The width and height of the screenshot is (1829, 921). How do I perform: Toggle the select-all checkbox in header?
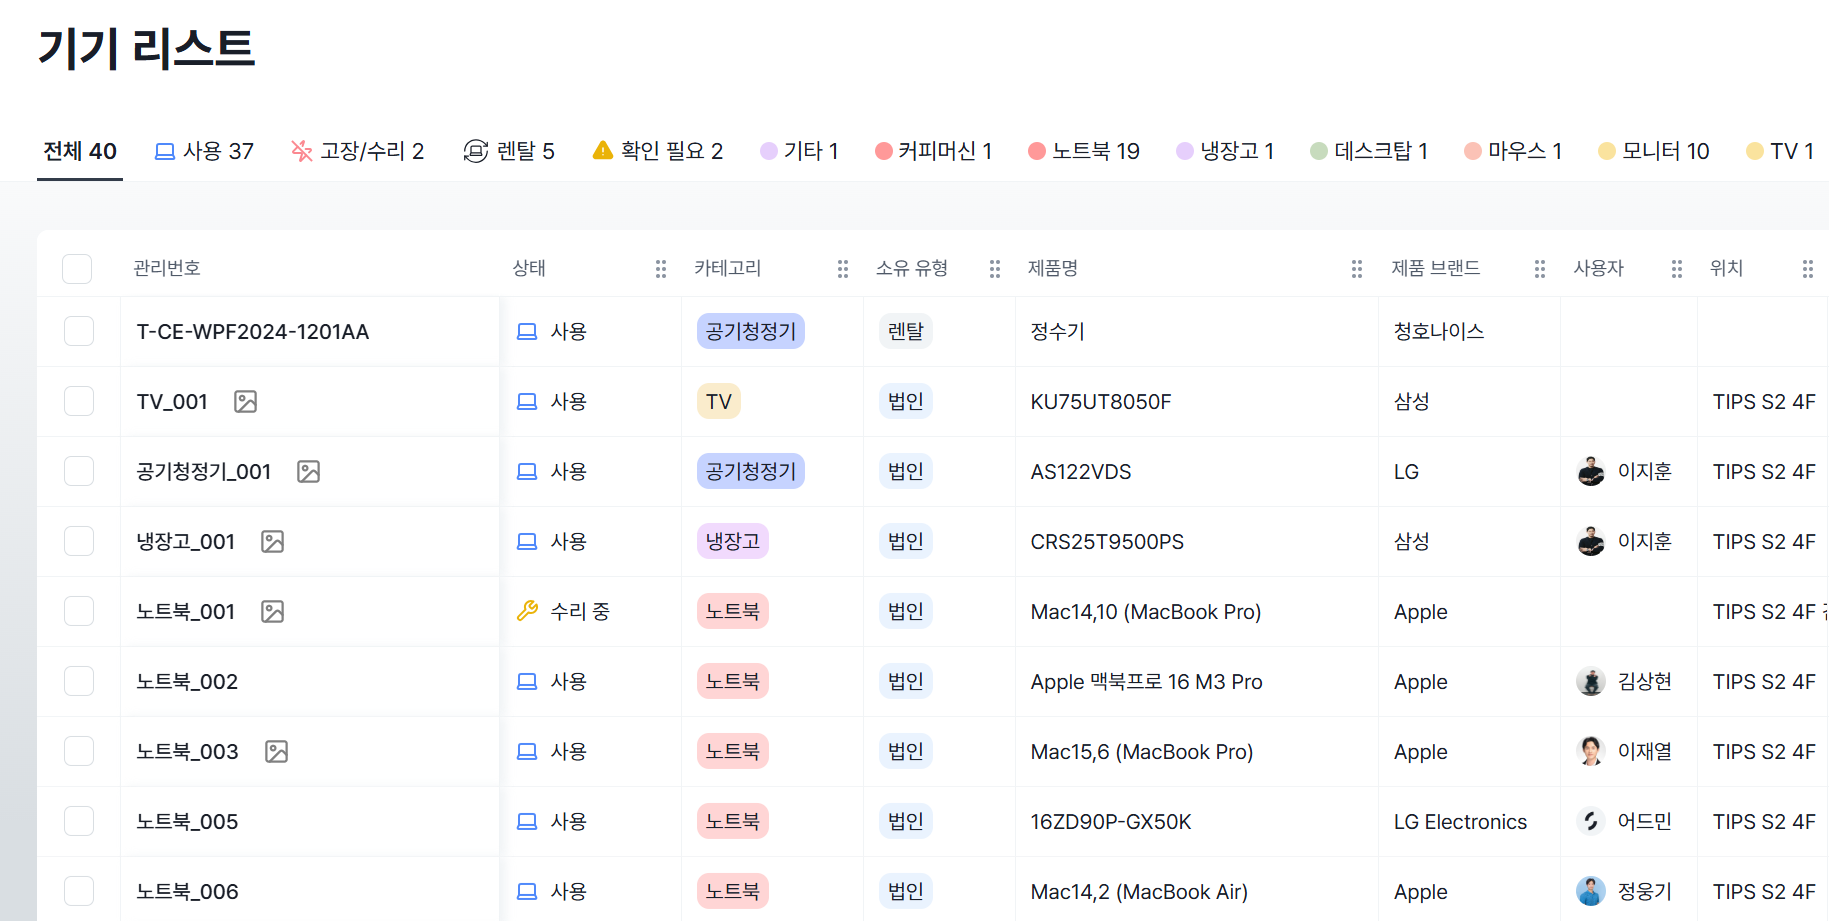[x=77, y=269]
